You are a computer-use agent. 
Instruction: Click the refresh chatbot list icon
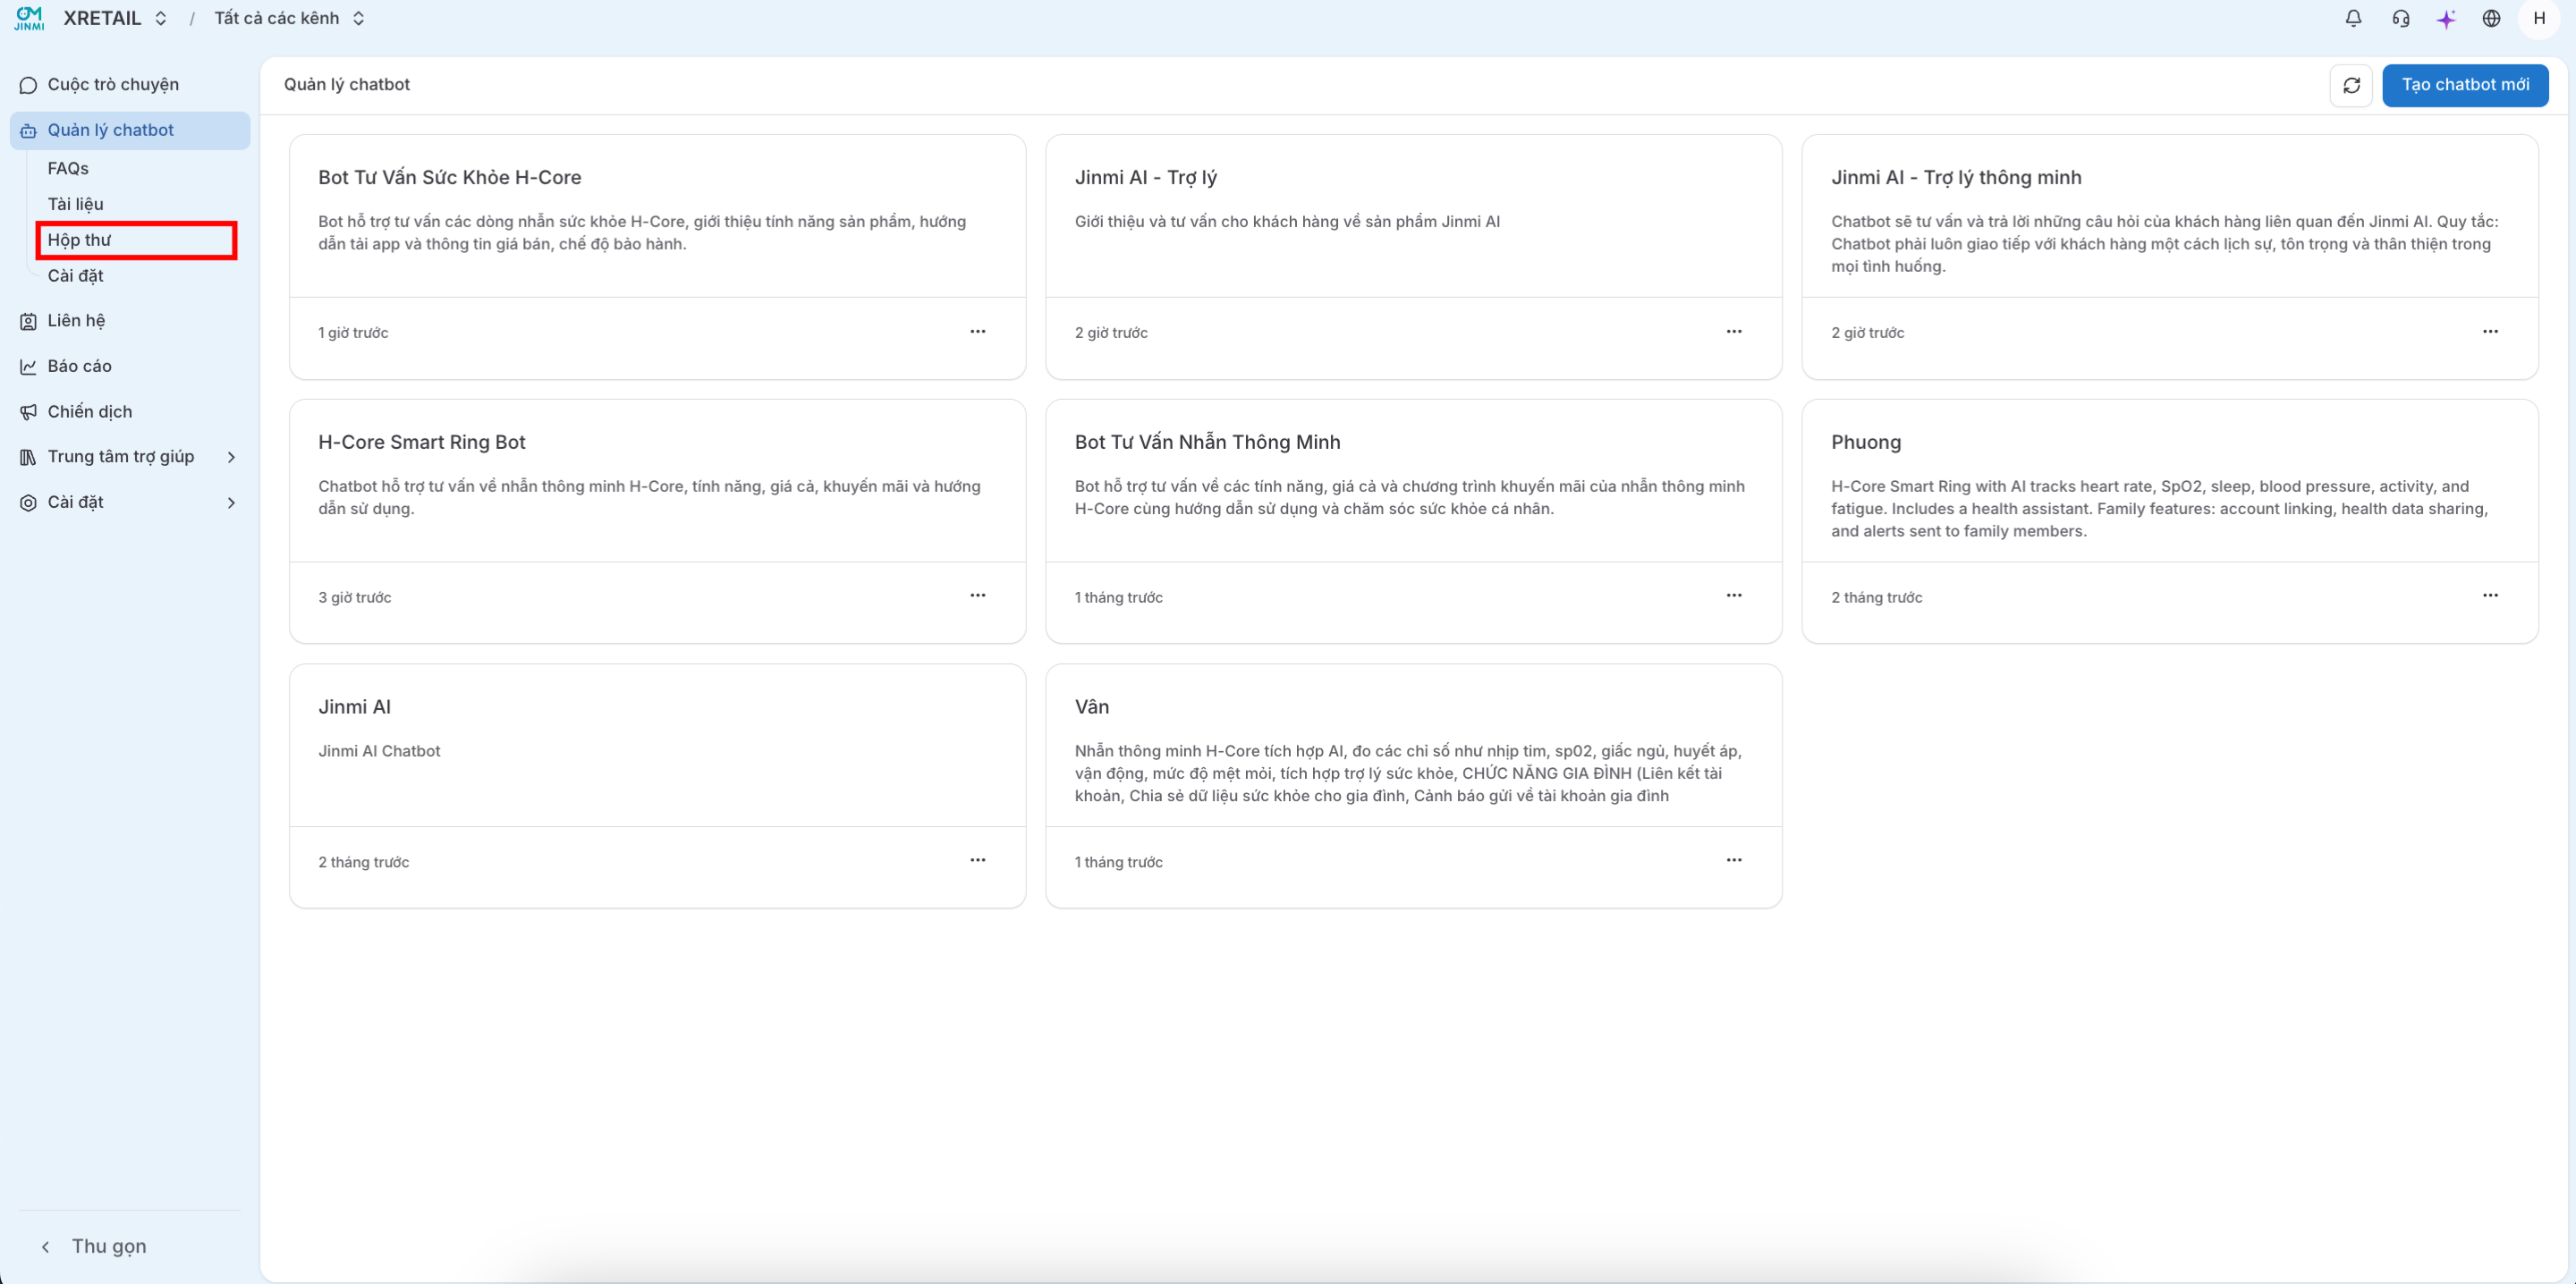pos(2351,85)
